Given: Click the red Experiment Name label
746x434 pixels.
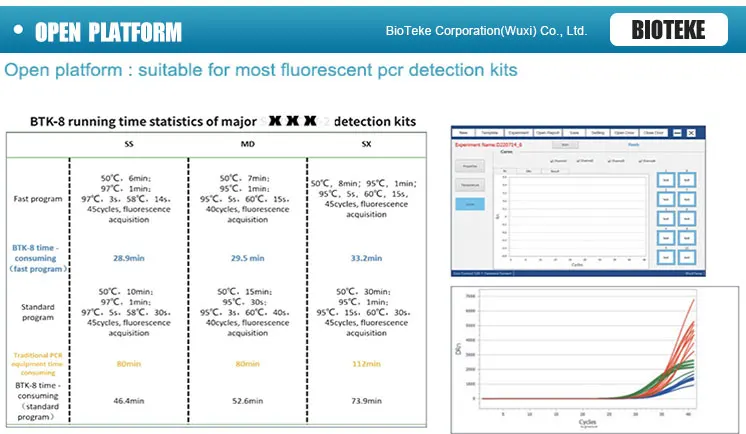Looking at the screenshot, I should coord(489,145).
